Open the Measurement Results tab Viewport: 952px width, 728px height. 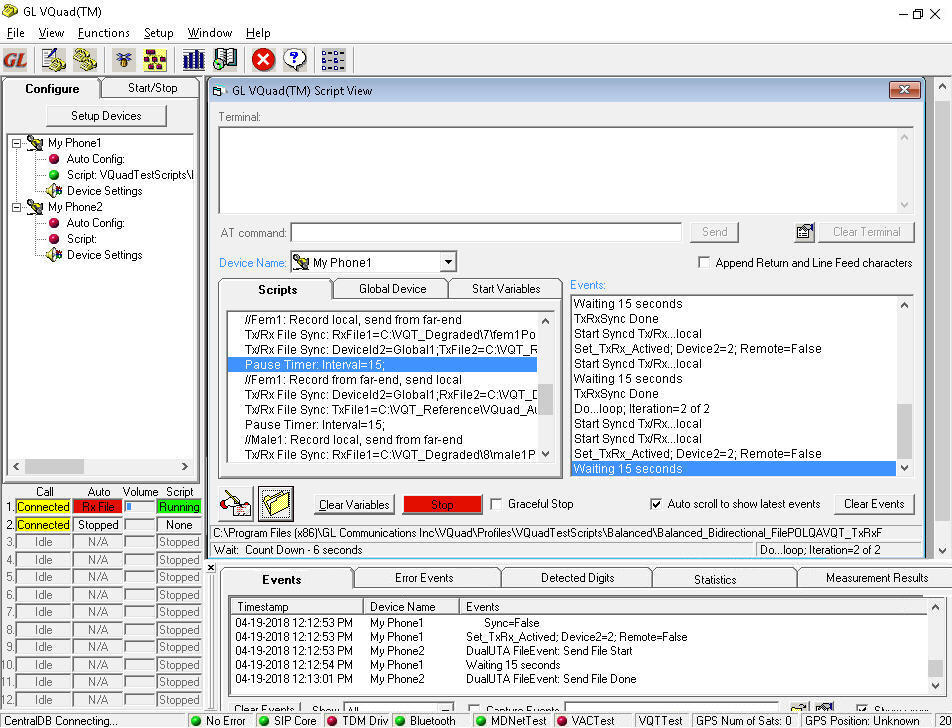876,578
